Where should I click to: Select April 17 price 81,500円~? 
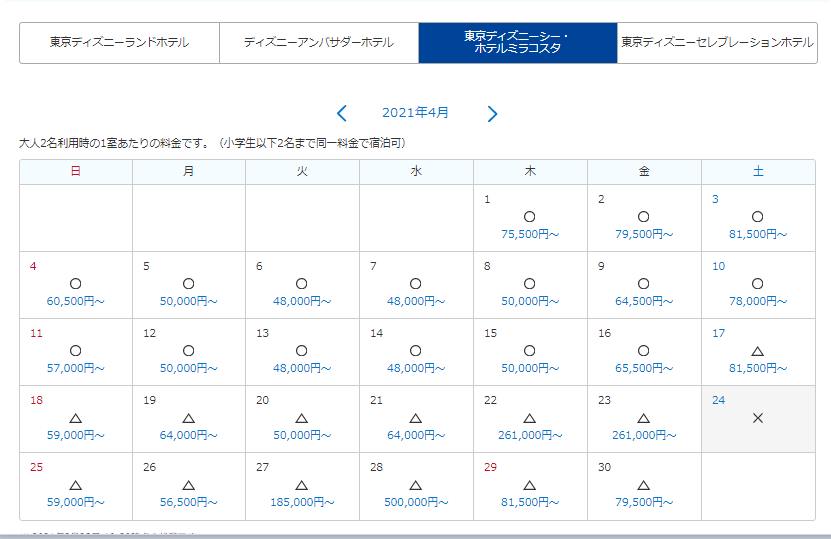click(x=758, y=368)
